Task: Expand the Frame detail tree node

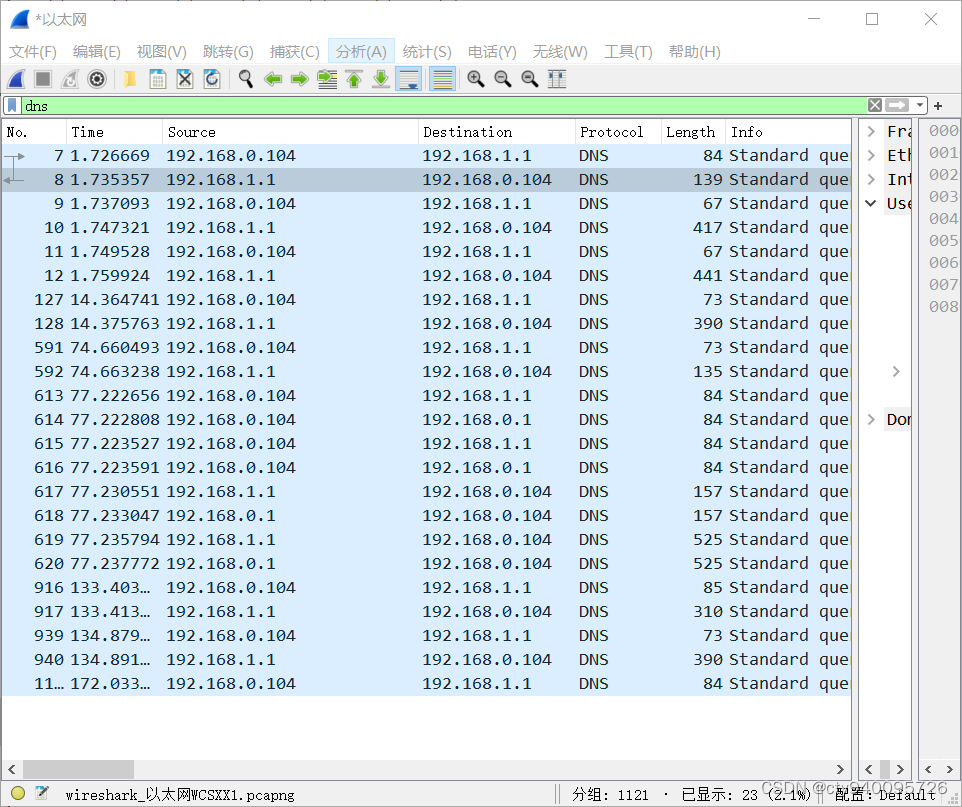Action: click(871, 131)
